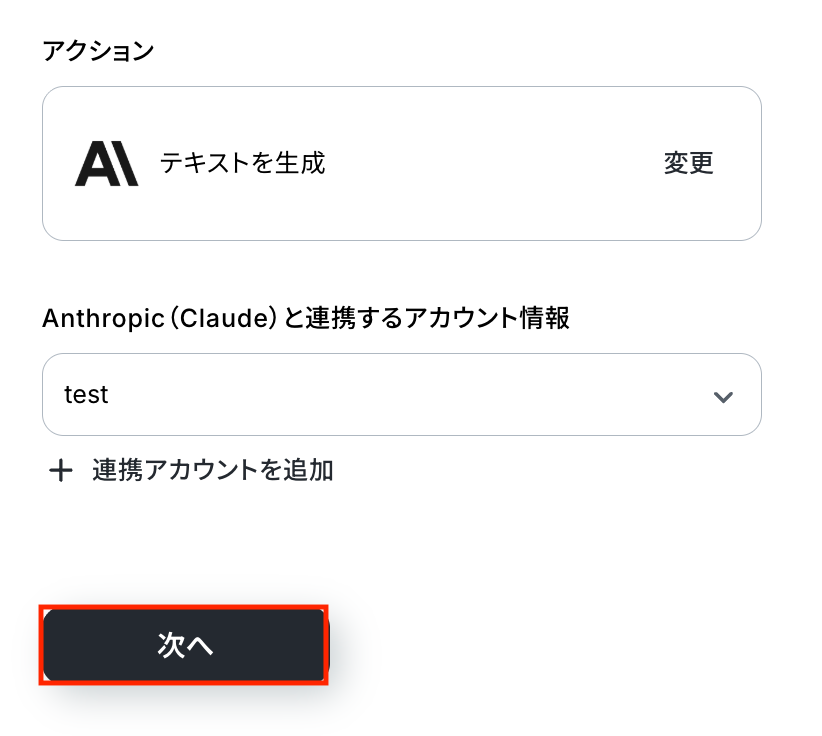
Task: Change the action via 変更
Action: (688, 163)
